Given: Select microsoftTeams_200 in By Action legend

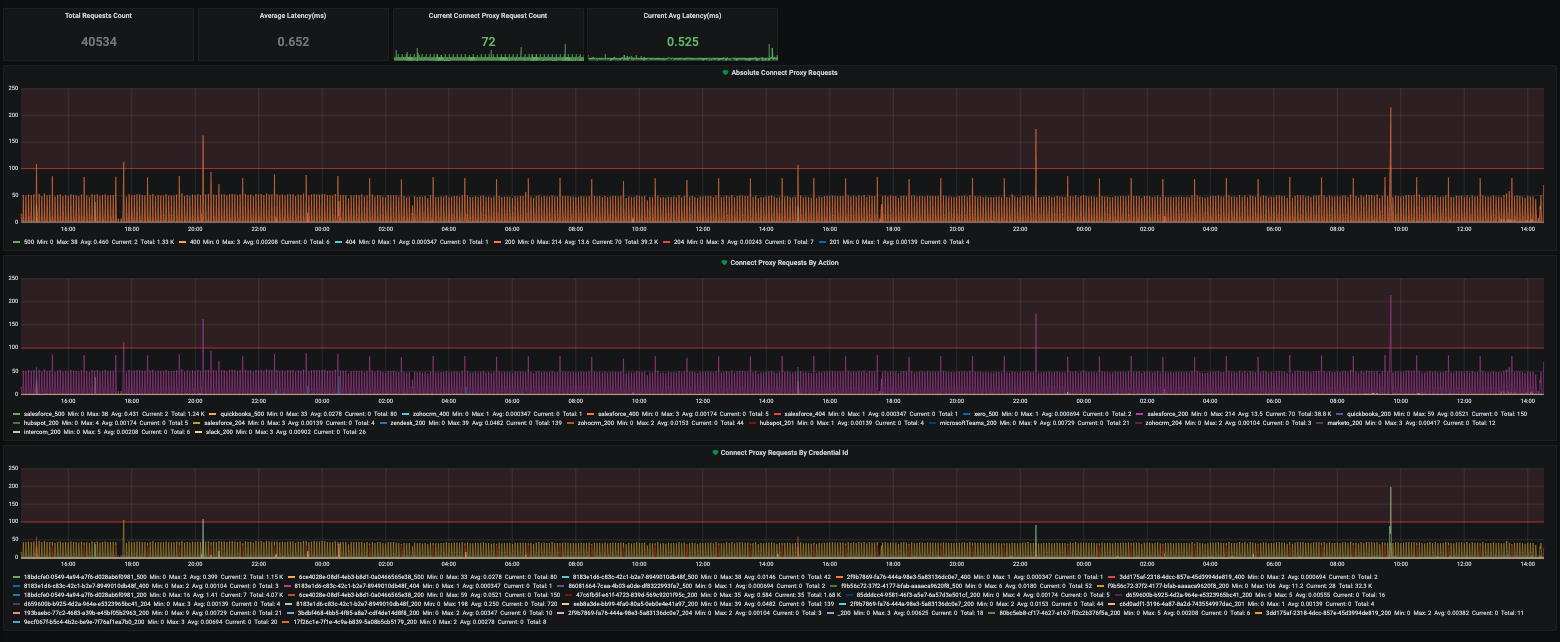Looking at the screenshot, I should [968, 423].
